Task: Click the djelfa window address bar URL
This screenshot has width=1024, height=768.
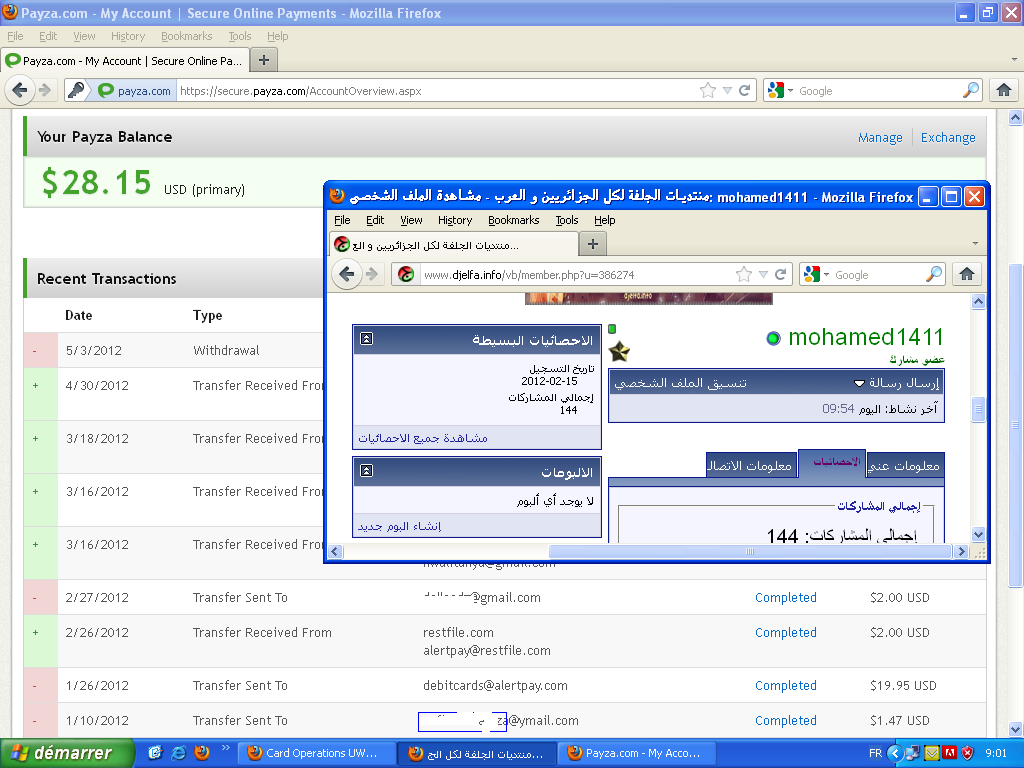Action: 577,275
